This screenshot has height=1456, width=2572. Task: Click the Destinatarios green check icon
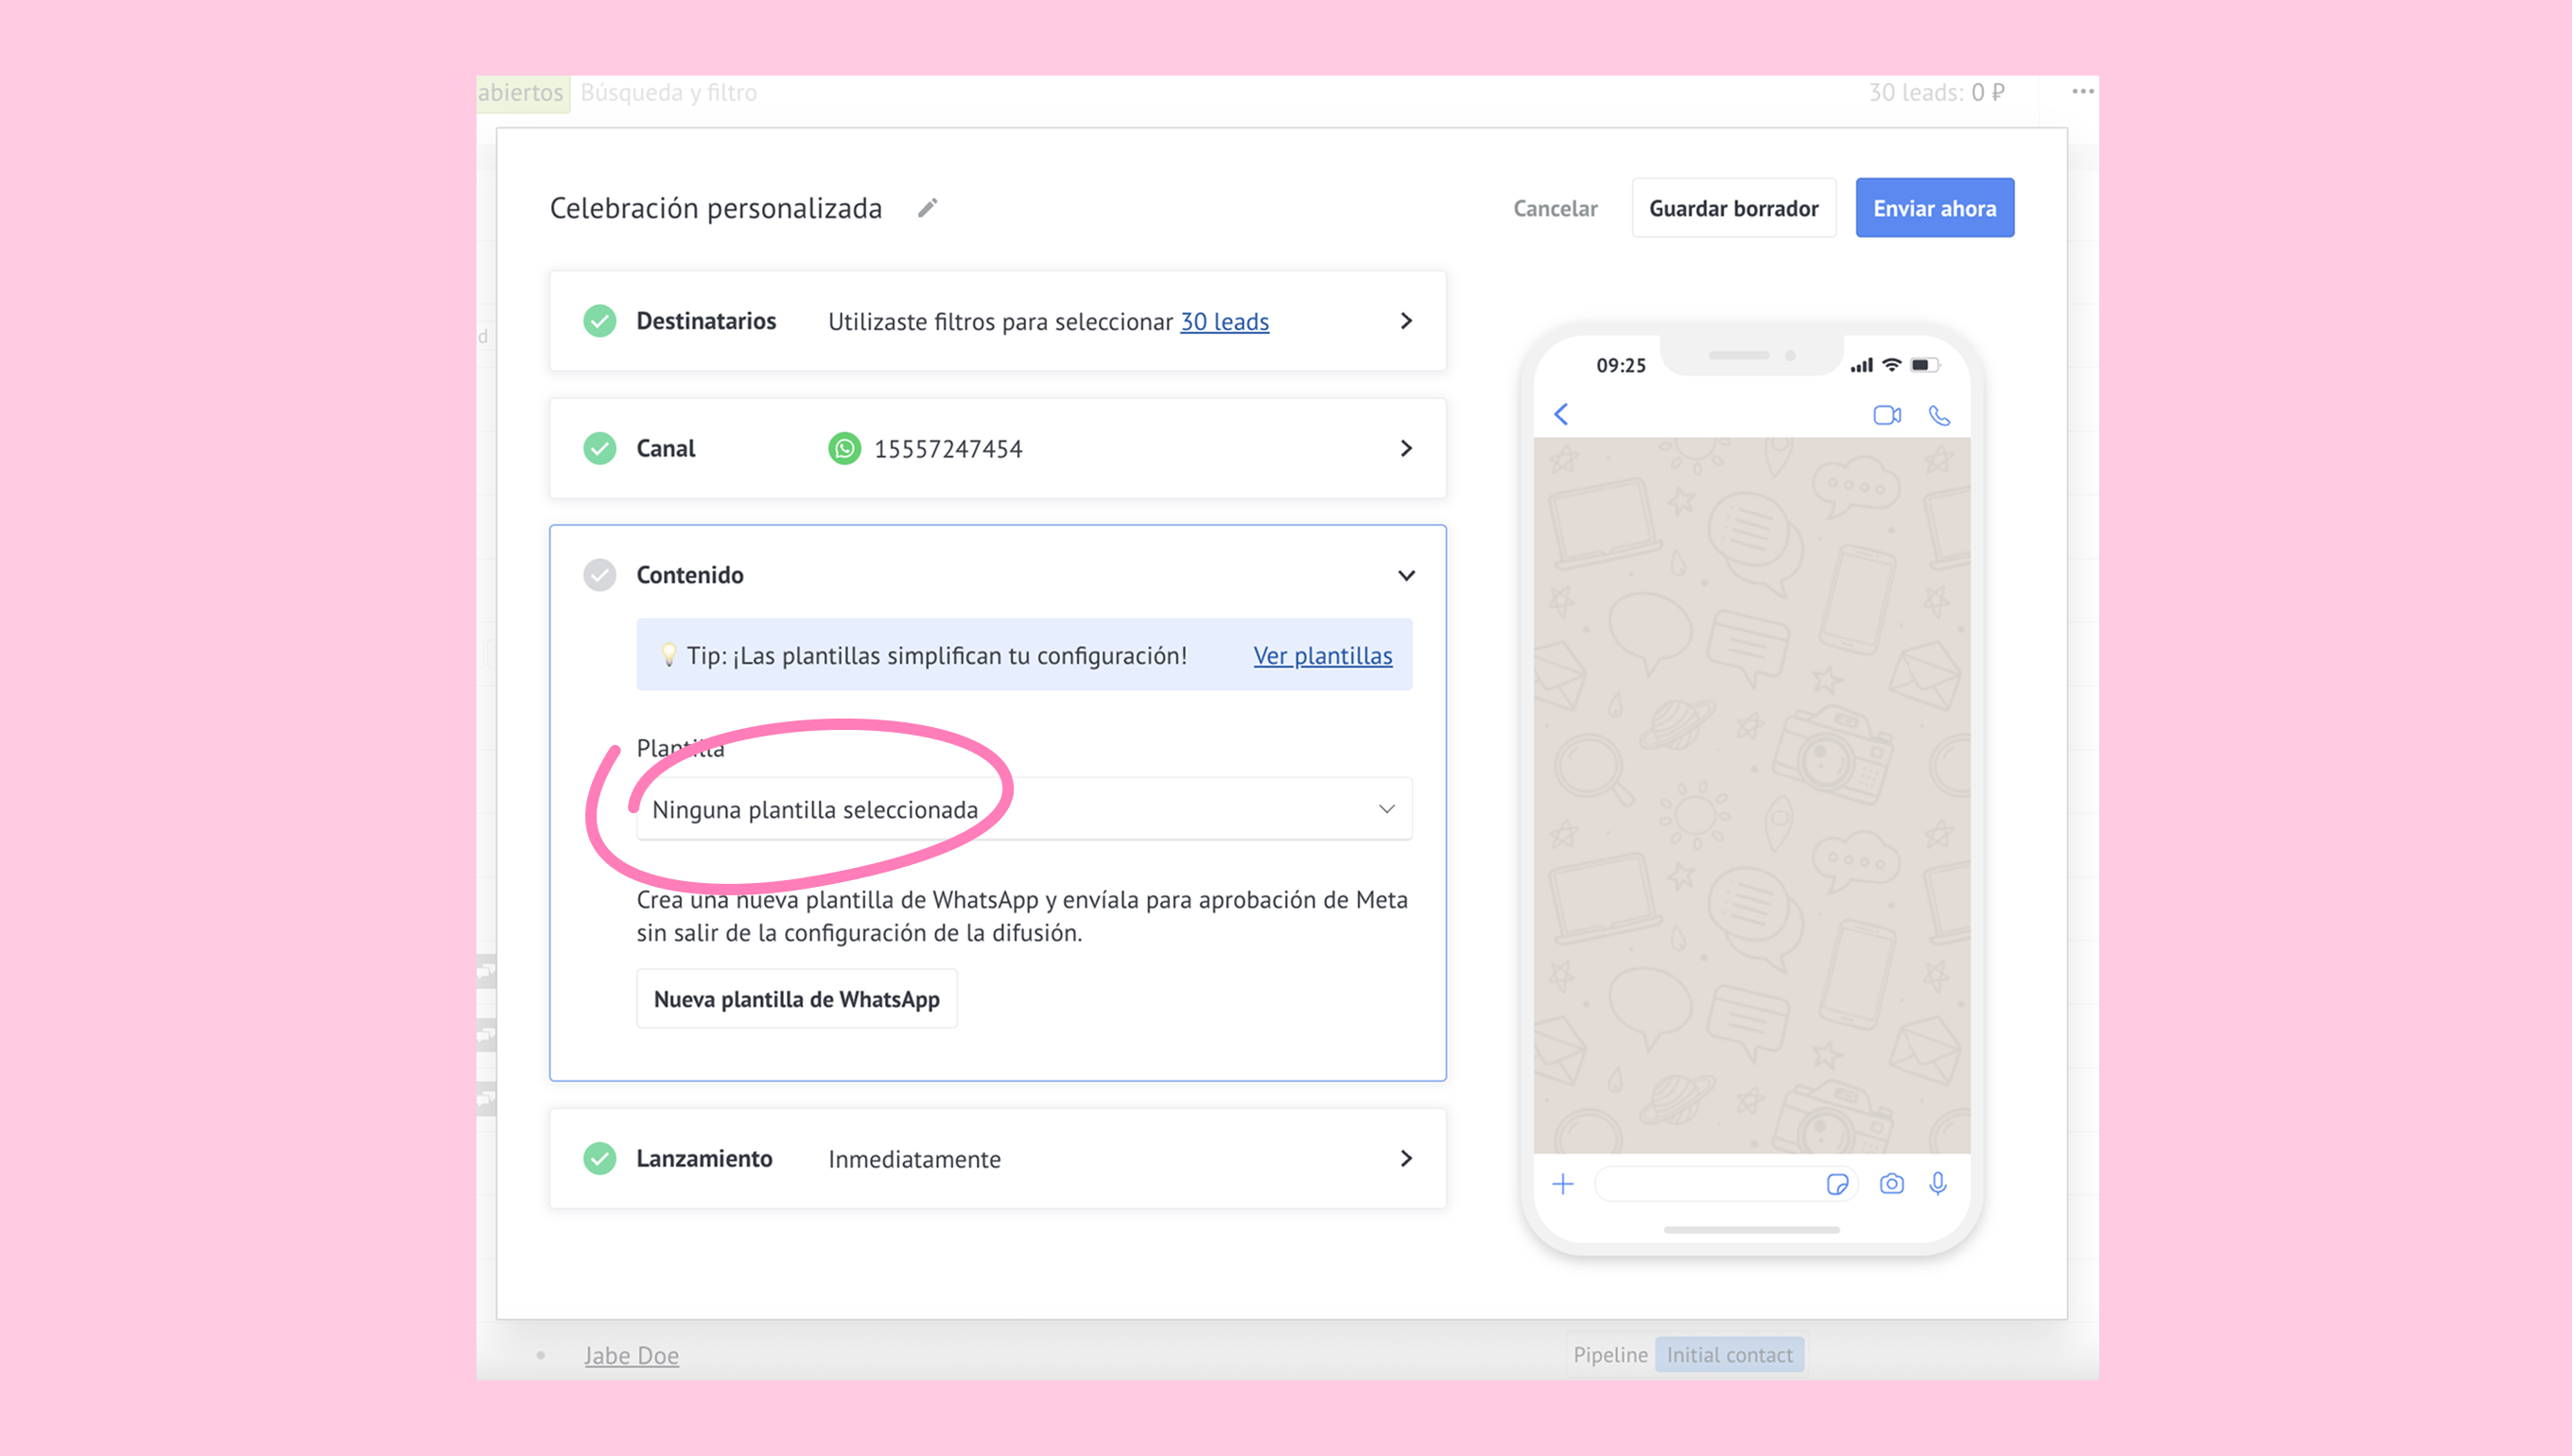click(x=600, y=321)
